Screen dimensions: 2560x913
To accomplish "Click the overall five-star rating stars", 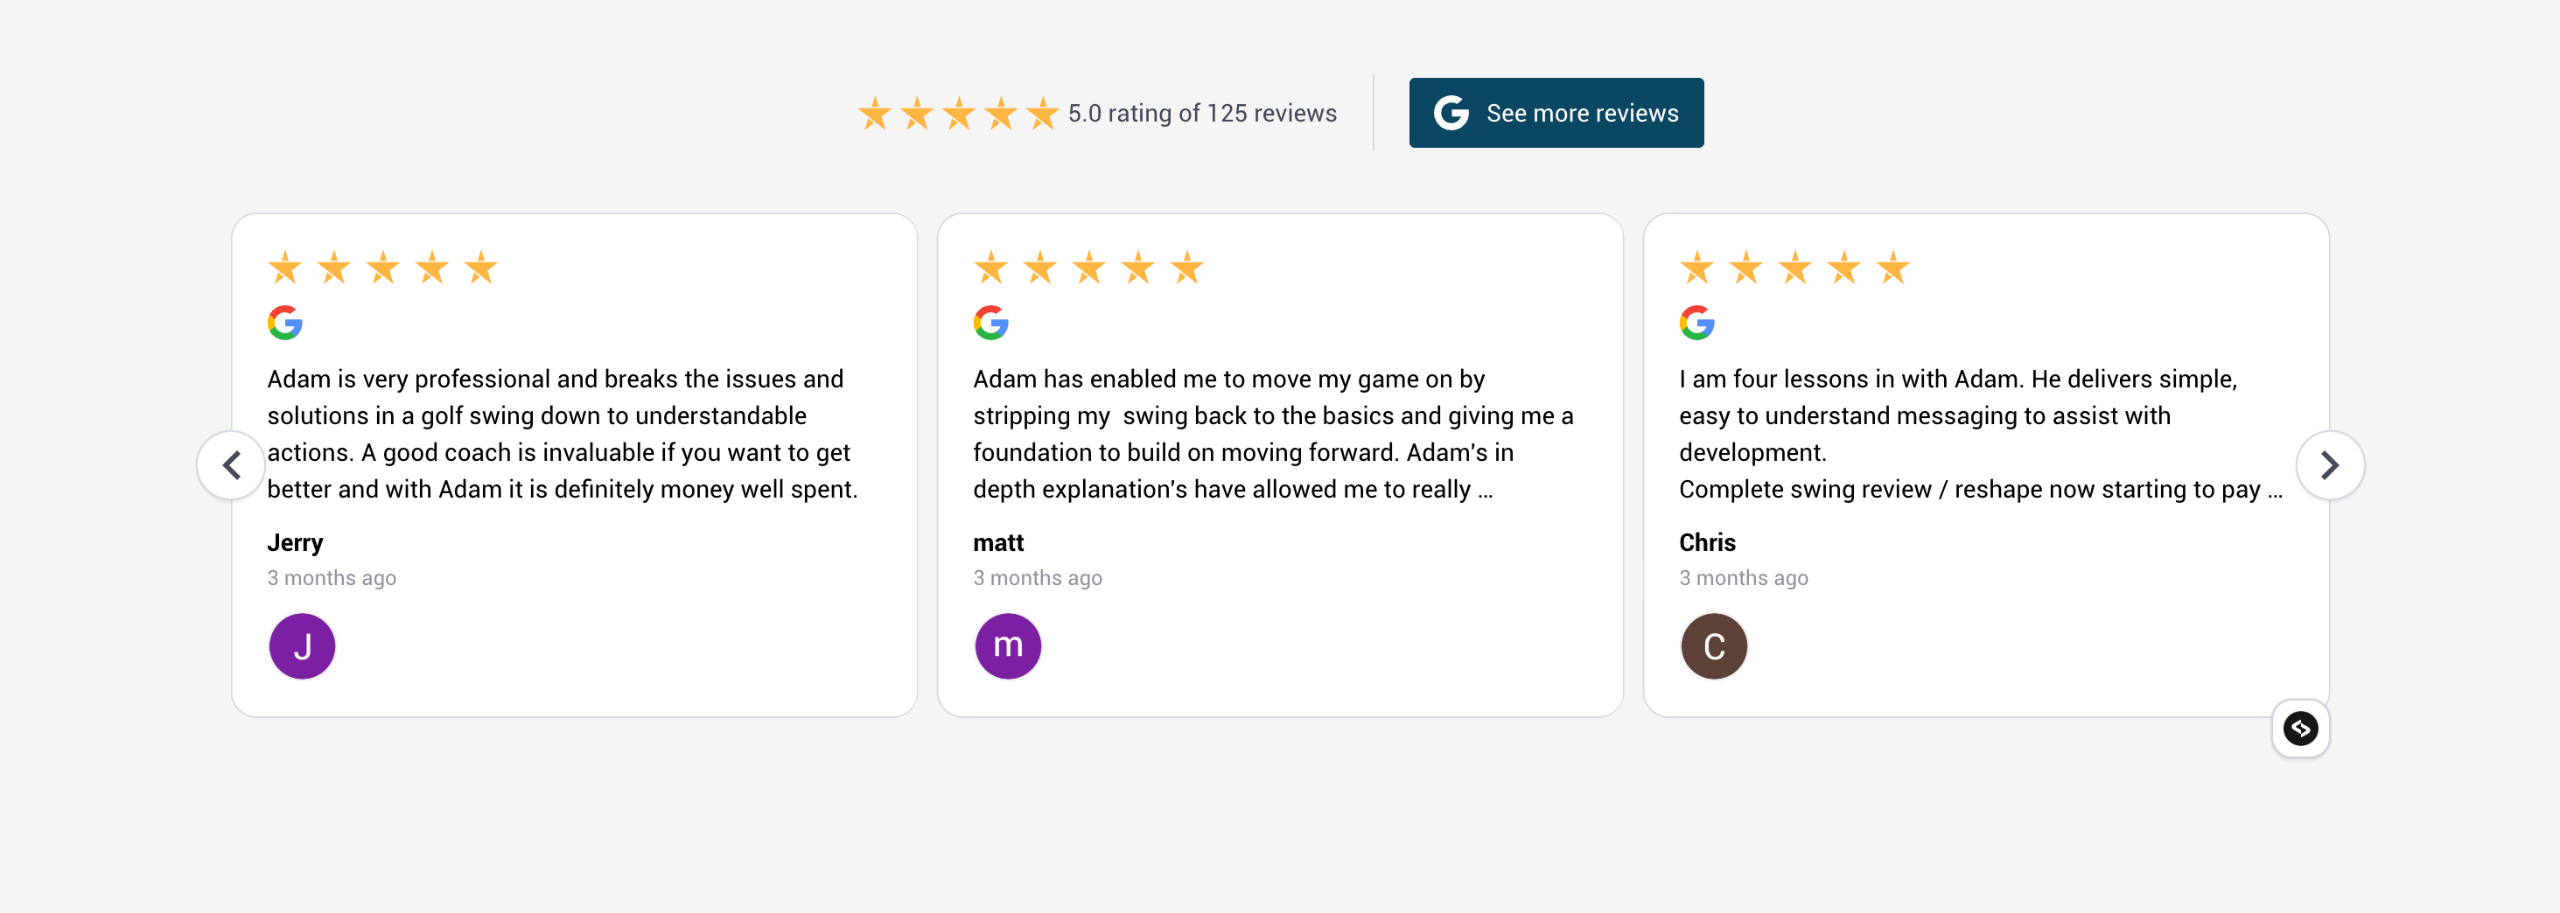I will [958, 114].
